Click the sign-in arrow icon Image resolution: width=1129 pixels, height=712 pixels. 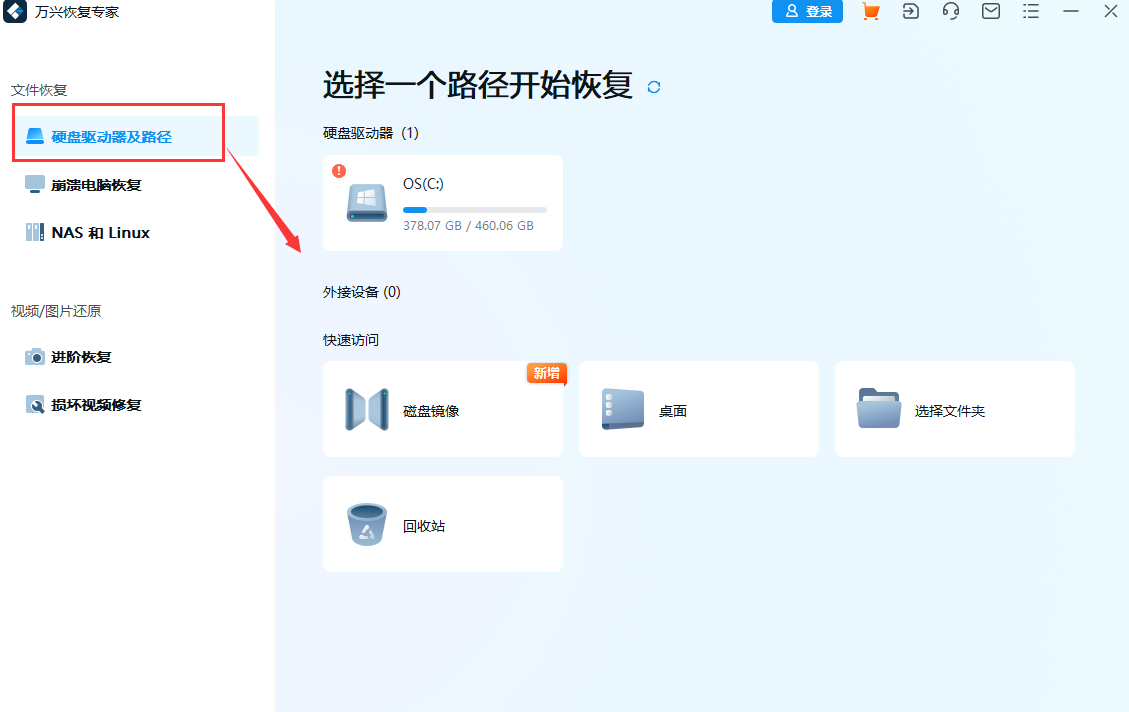(x=910, y=11)
